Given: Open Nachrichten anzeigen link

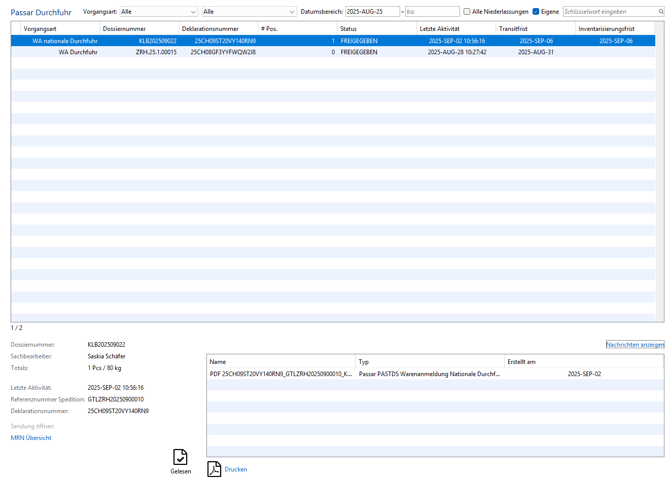Looking at the screenshot, I should (x=635, y=344).
